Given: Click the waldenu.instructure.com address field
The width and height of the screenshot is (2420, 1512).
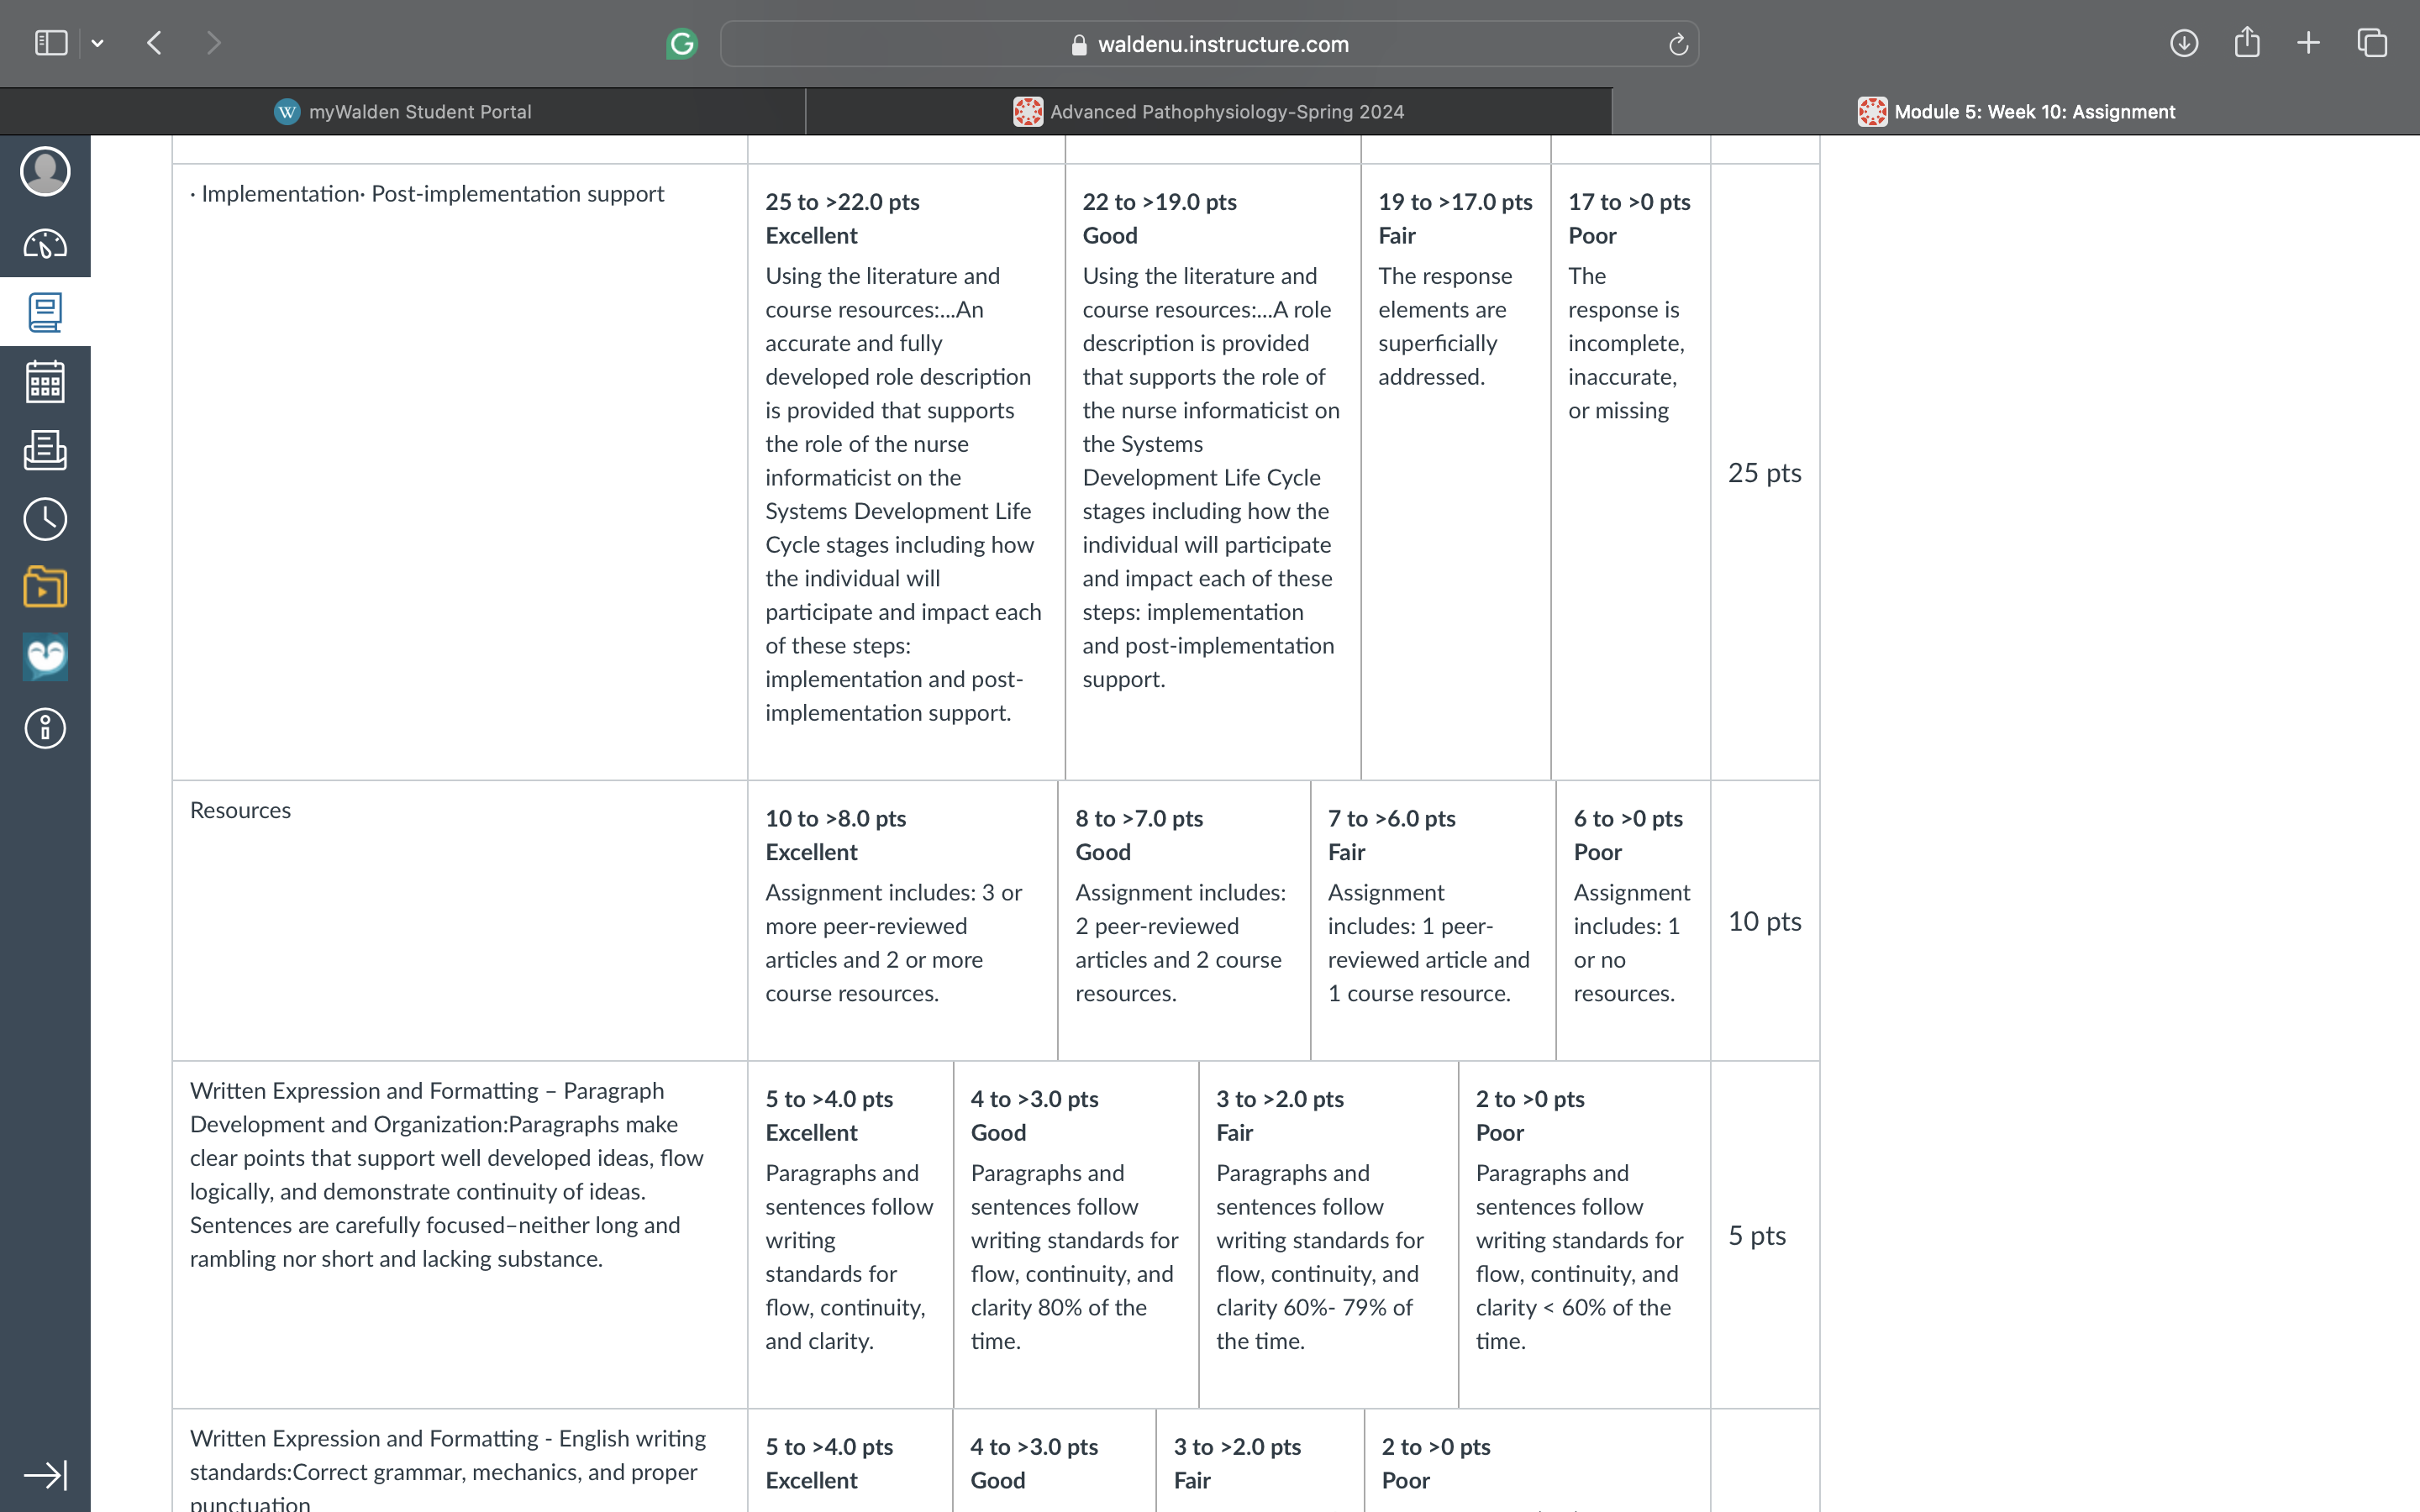Looking at the screenshot, I should 1209,44.
